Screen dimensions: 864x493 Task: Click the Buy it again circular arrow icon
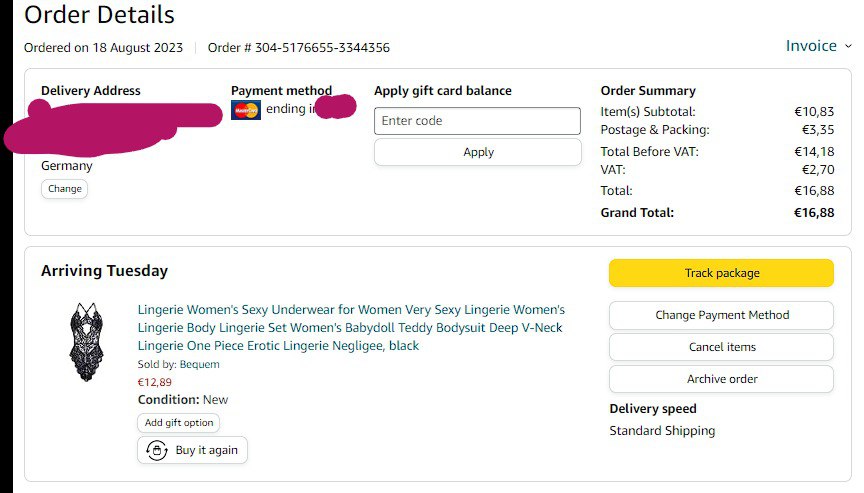156,450
